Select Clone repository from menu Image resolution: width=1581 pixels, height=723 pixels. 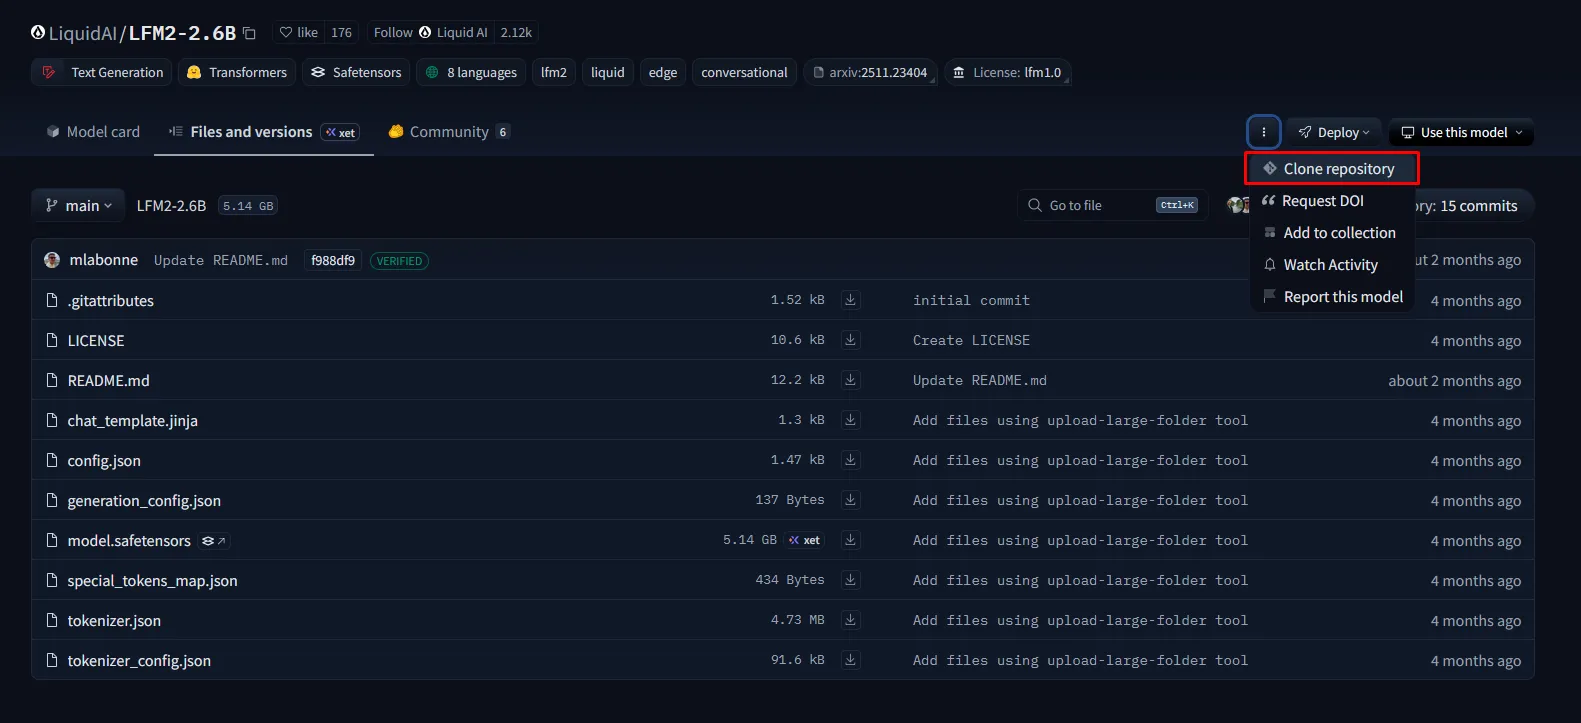click(x=1338, y=169)
